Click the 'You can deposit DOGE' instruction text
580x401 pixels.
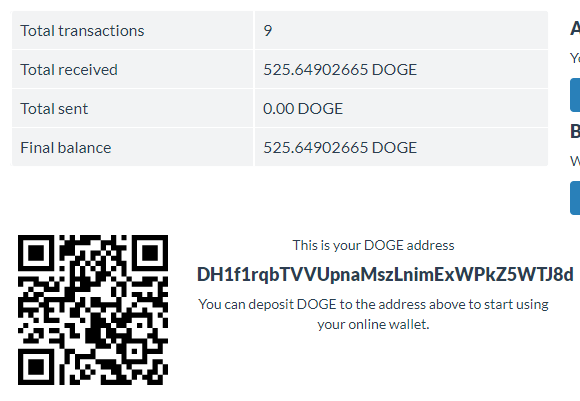coord(373,304)
